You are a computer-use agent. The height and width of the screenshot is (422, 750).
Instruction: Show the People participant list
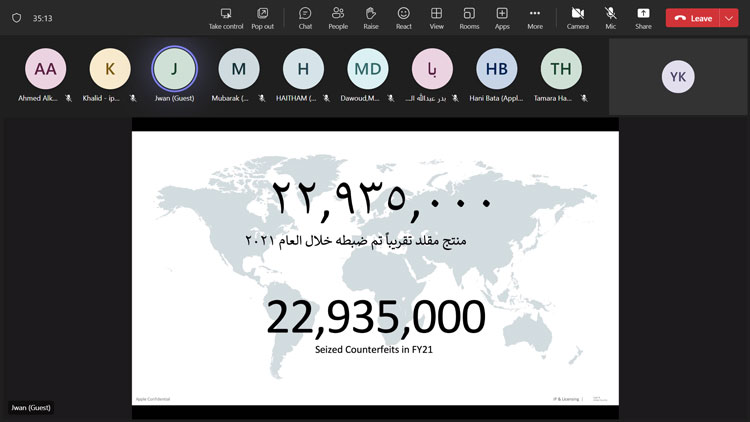[338, 17]
